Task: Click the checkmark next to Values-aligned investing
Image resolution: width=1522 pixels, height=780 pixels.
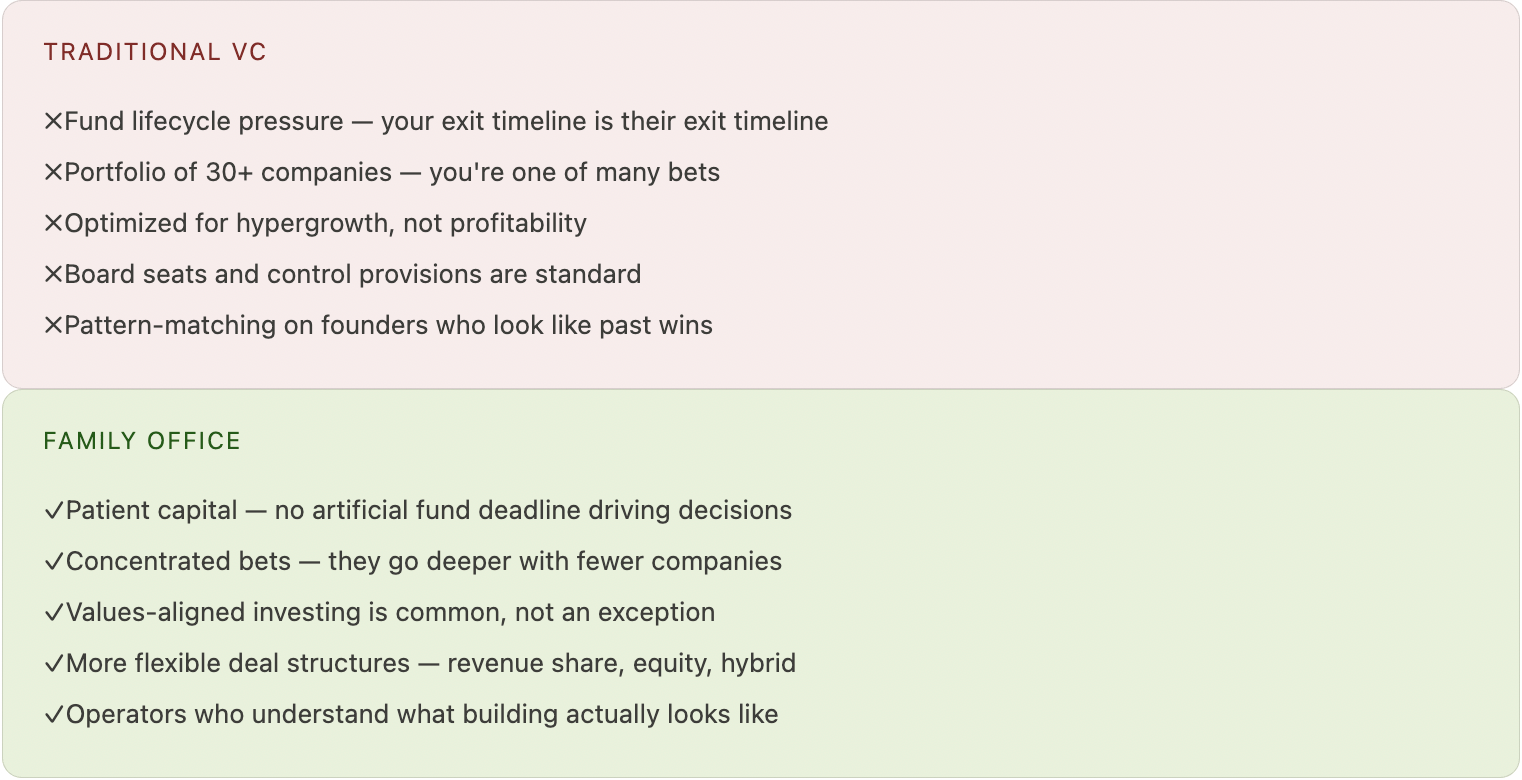Action: coord(54,613)
